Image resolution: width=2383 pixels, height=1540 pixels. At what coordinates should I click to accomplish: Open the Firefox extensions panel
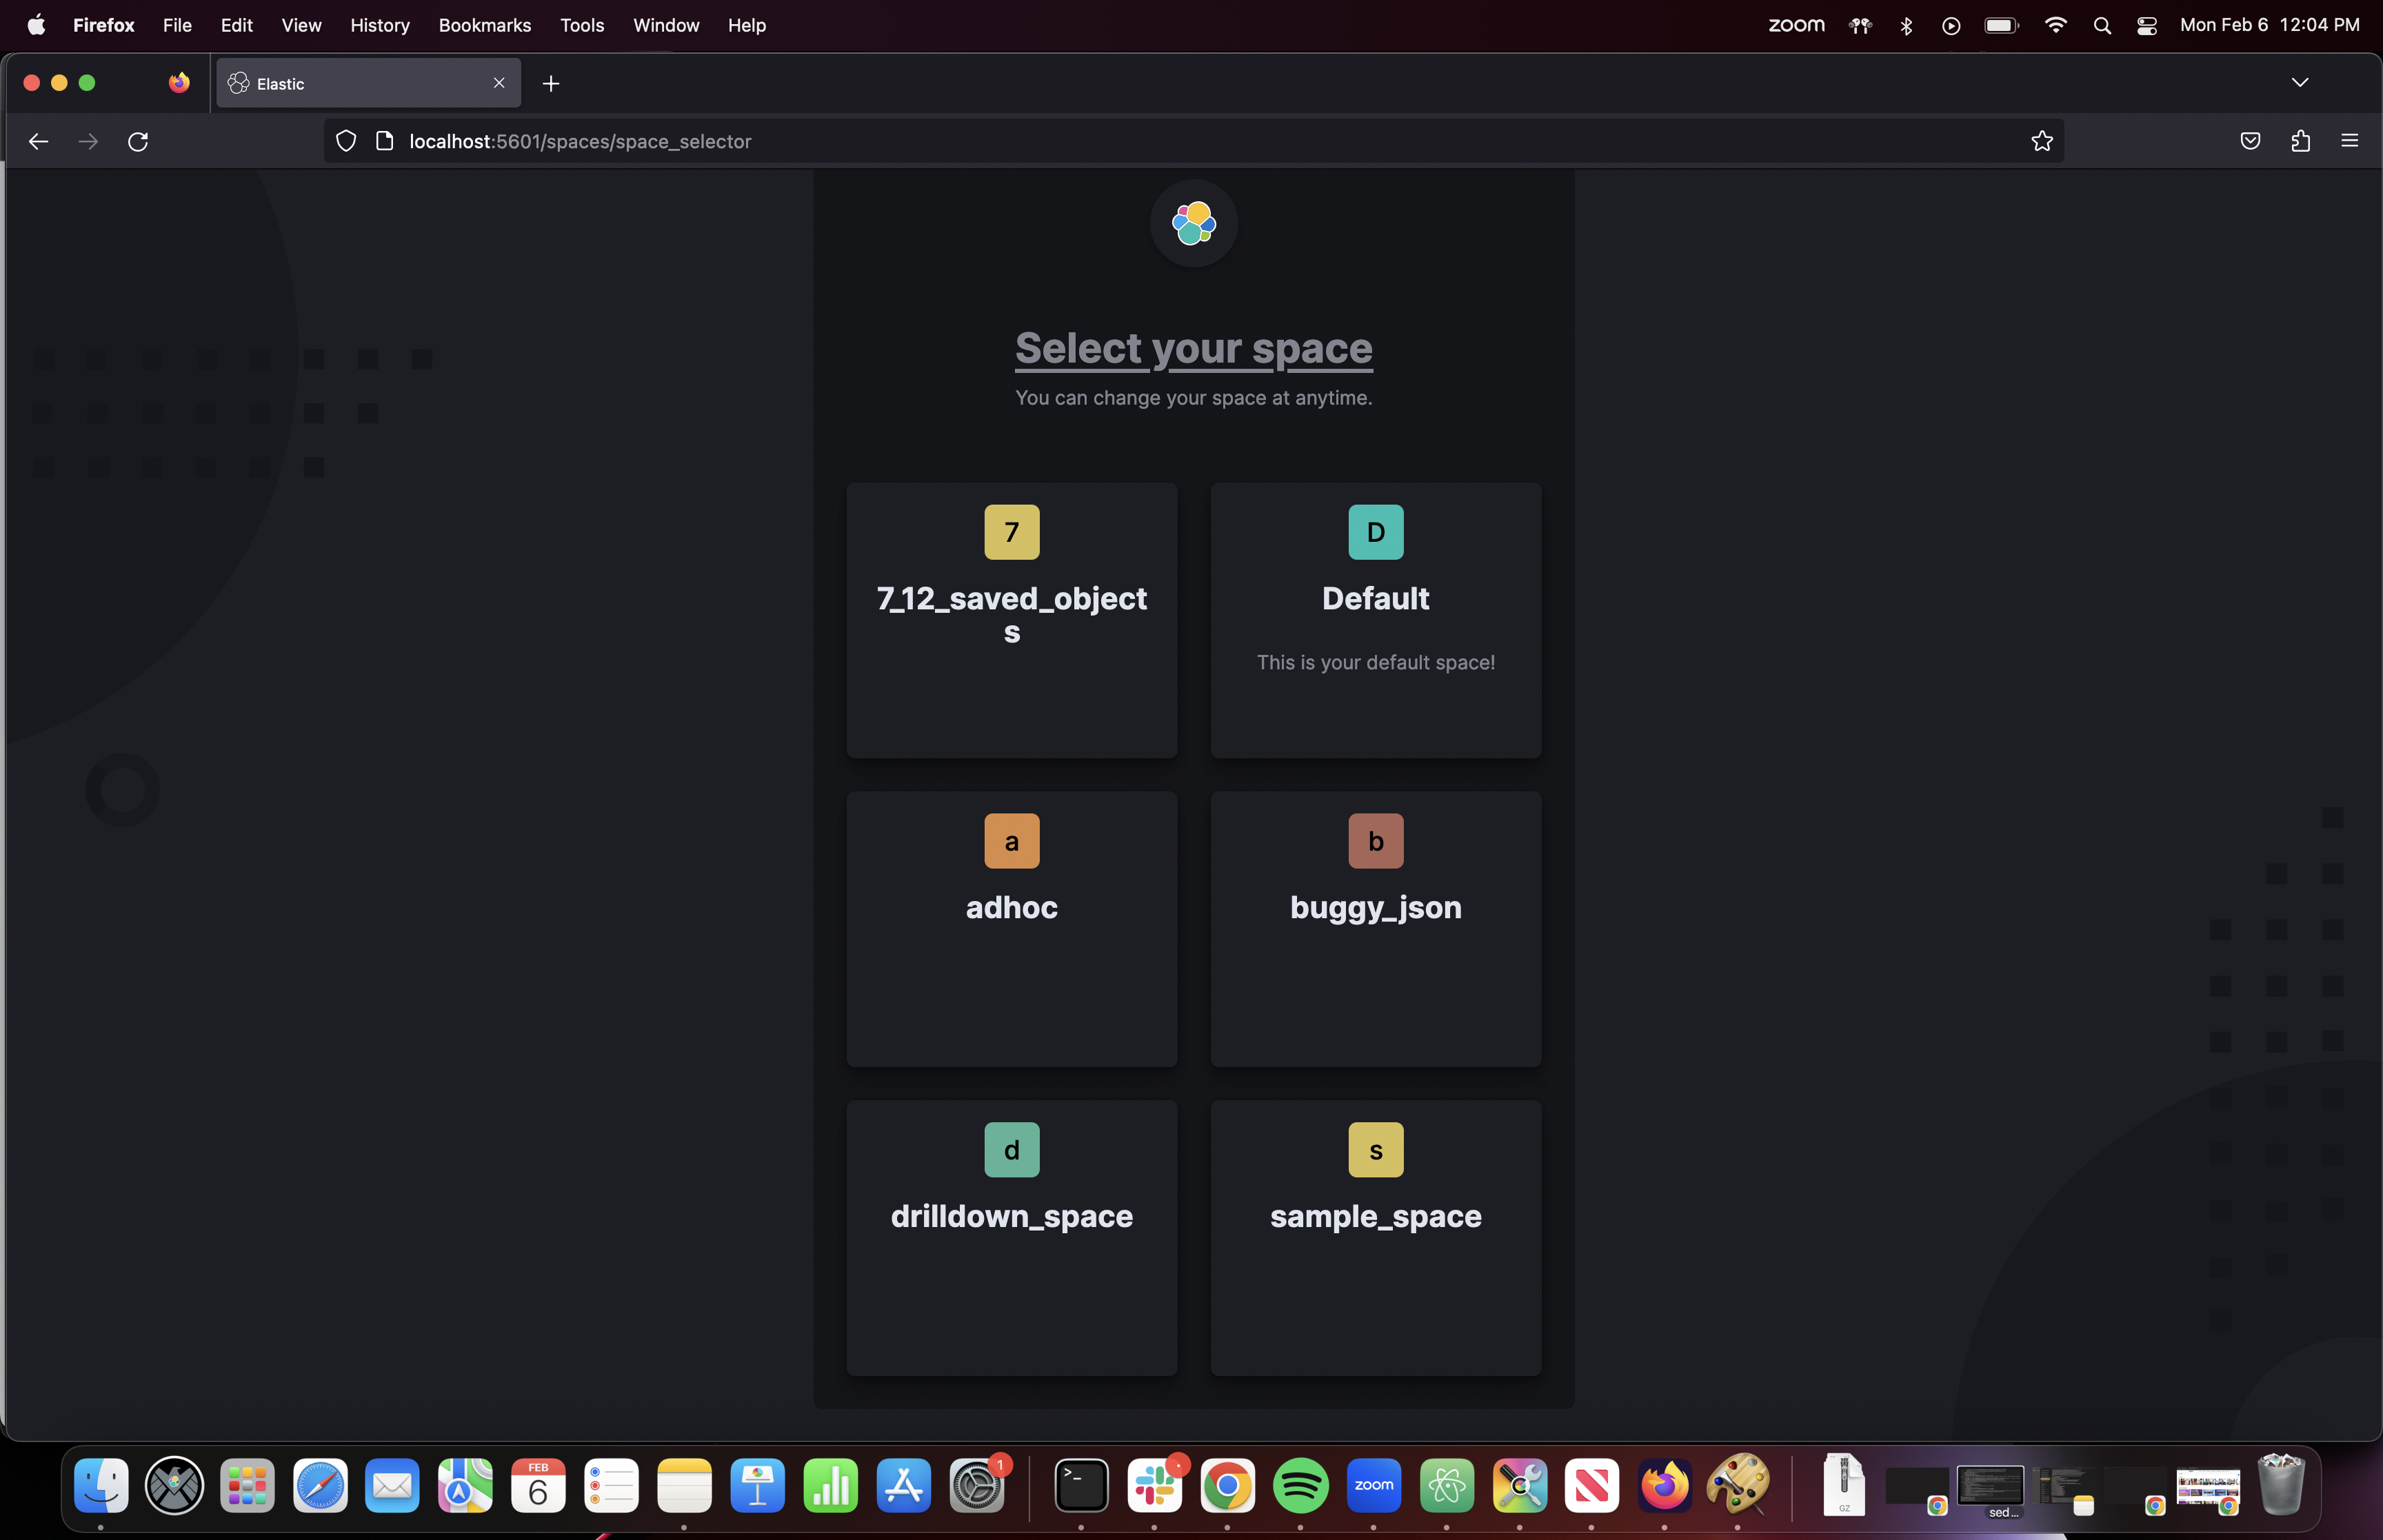(2300, 141)
